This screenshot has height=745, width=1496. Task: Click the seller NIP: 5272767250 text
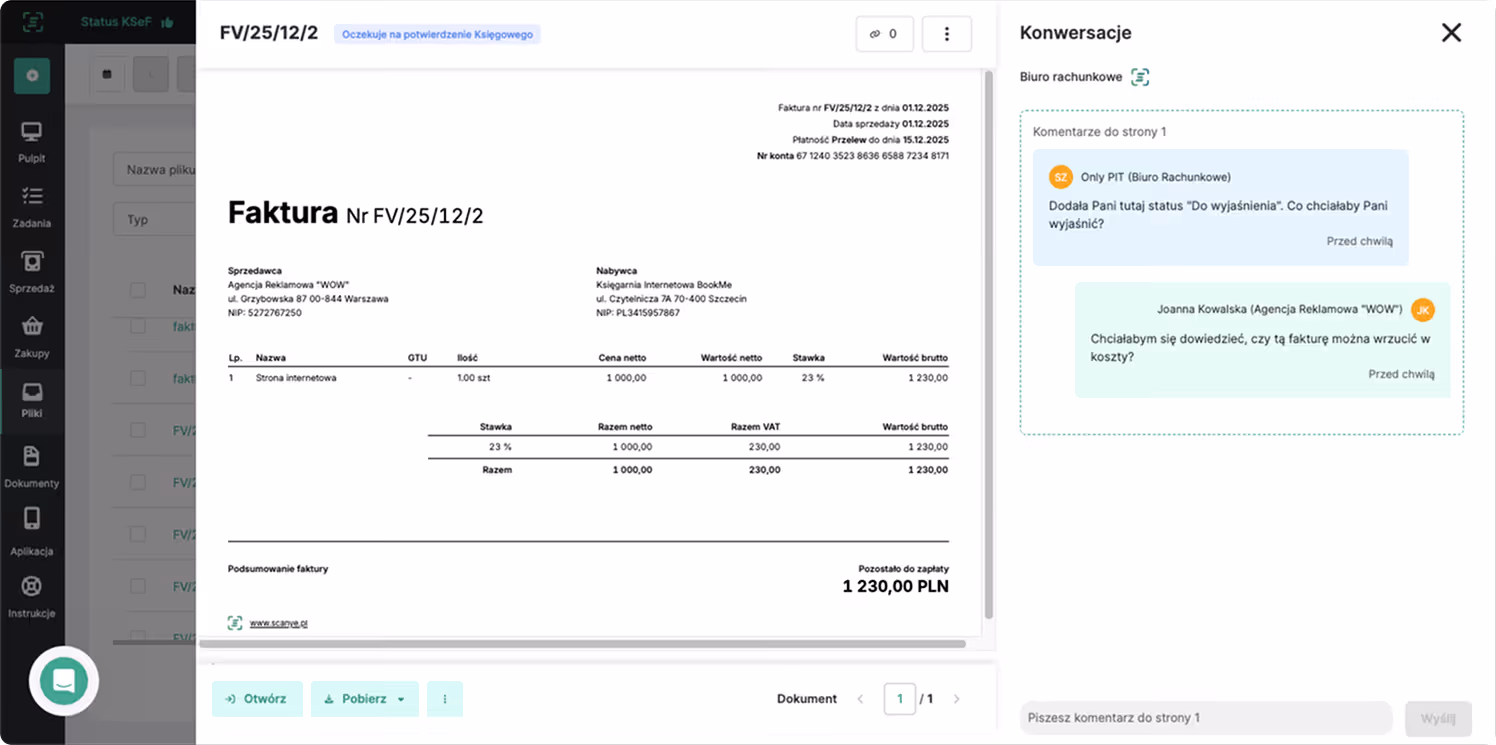(265, 313)
